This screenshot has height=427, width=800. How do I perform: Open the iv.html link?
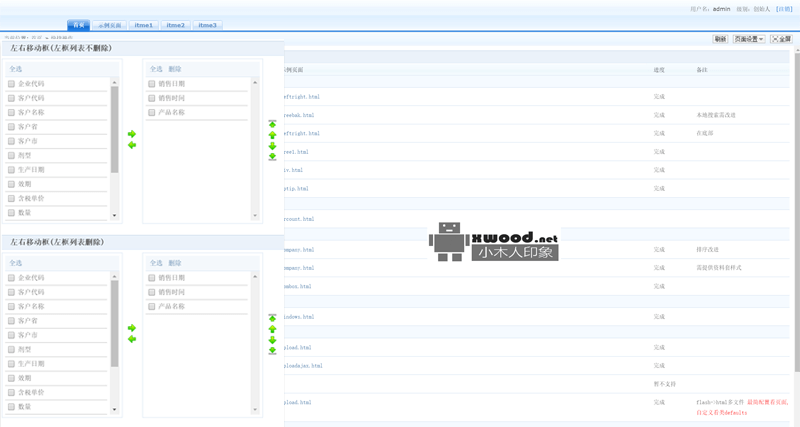tap(294, 170)
